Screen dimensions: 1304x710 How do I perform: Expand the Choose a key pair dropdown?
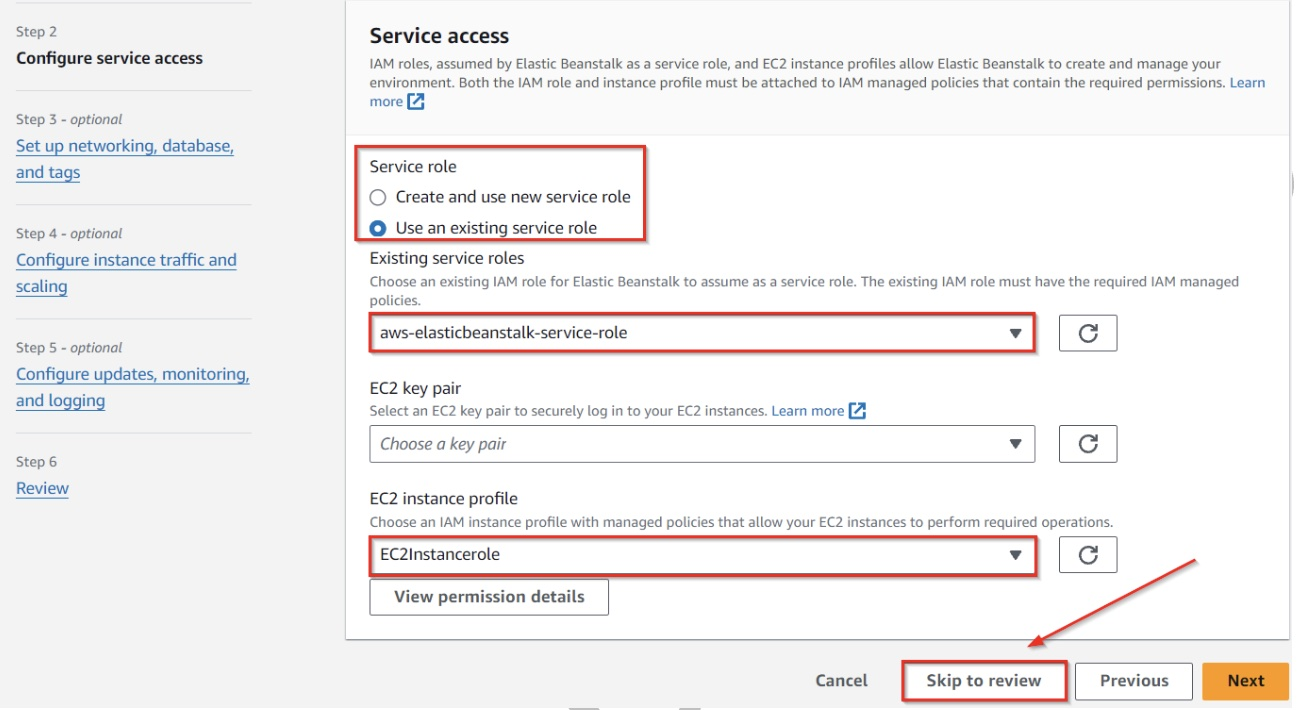pyautogui.click(x=702, y=444)
